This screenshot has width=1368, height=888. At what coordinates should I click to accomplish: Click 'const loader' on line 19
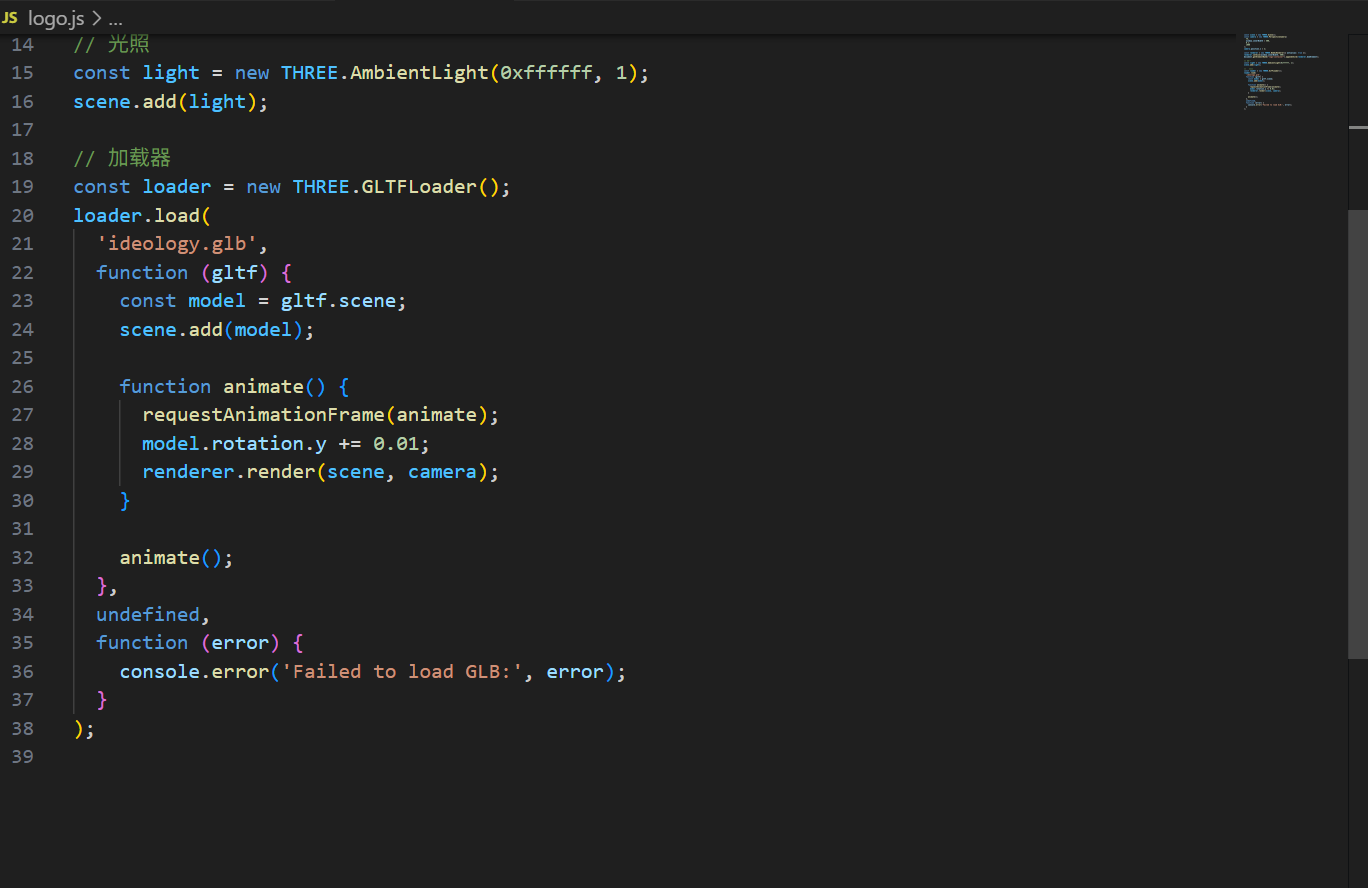tap(142, 187)
